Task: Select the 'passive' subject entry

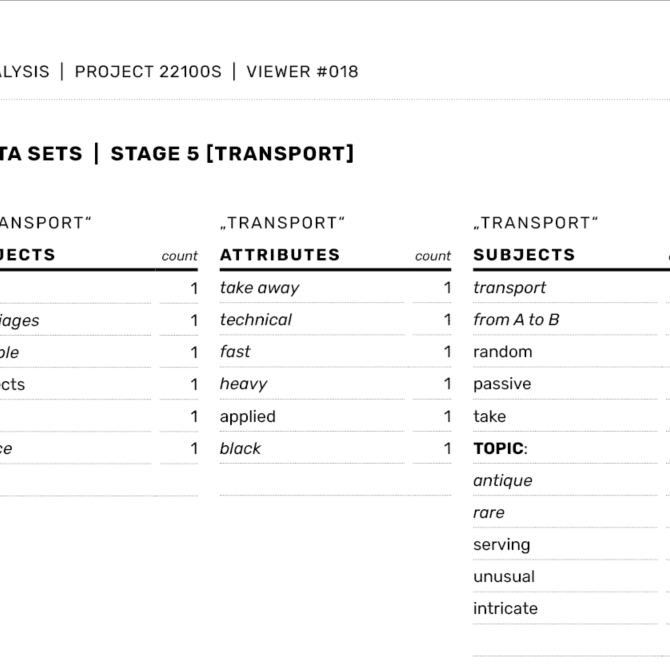Action: [x=502, y=384]
